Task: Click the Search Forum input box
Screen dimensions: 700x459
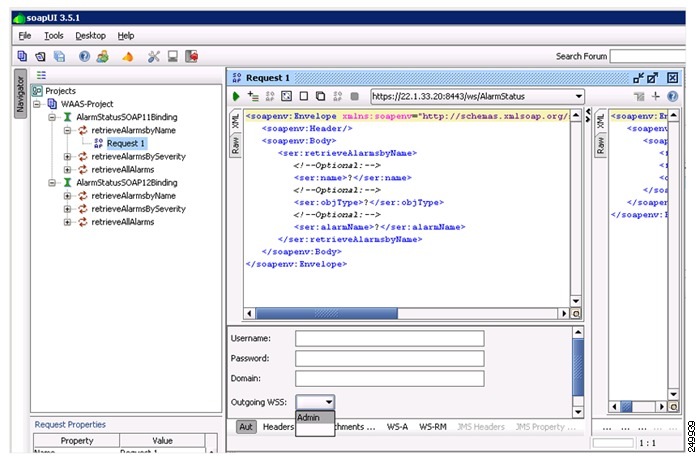Action: (x=647, y=56)
